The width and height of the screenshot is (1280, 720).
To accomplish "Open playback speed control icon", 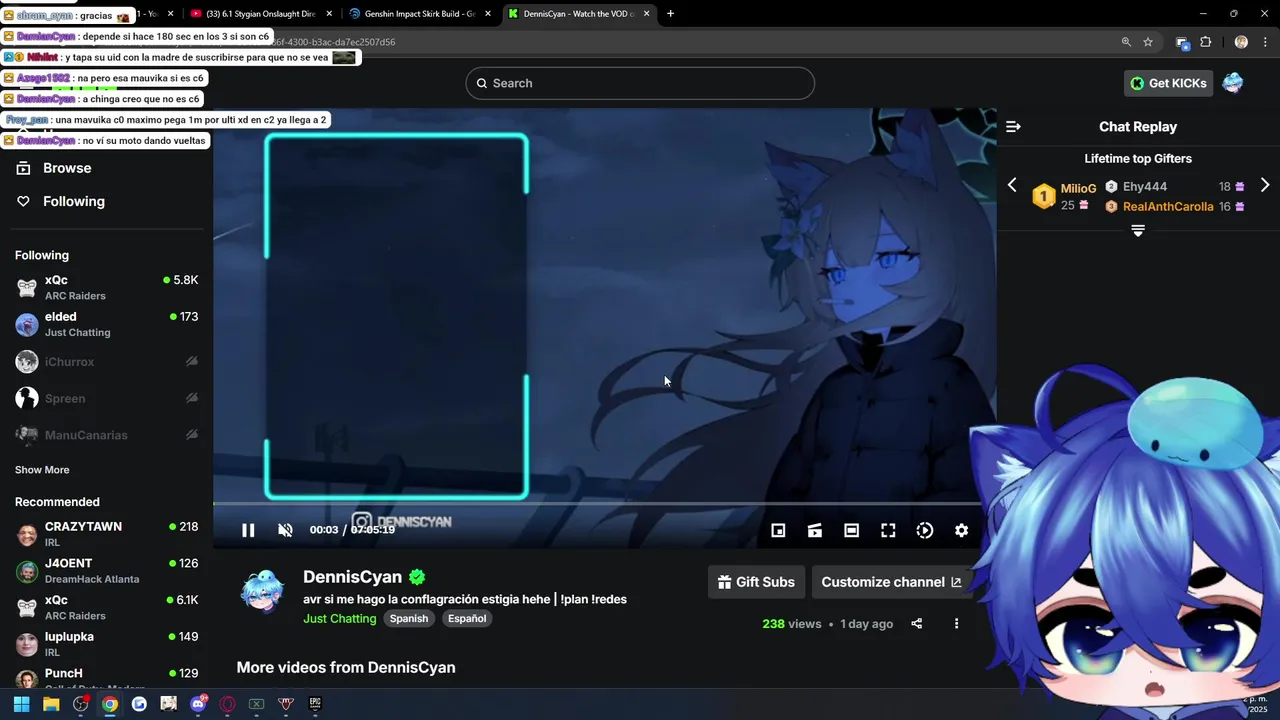I will click(925, 531).
